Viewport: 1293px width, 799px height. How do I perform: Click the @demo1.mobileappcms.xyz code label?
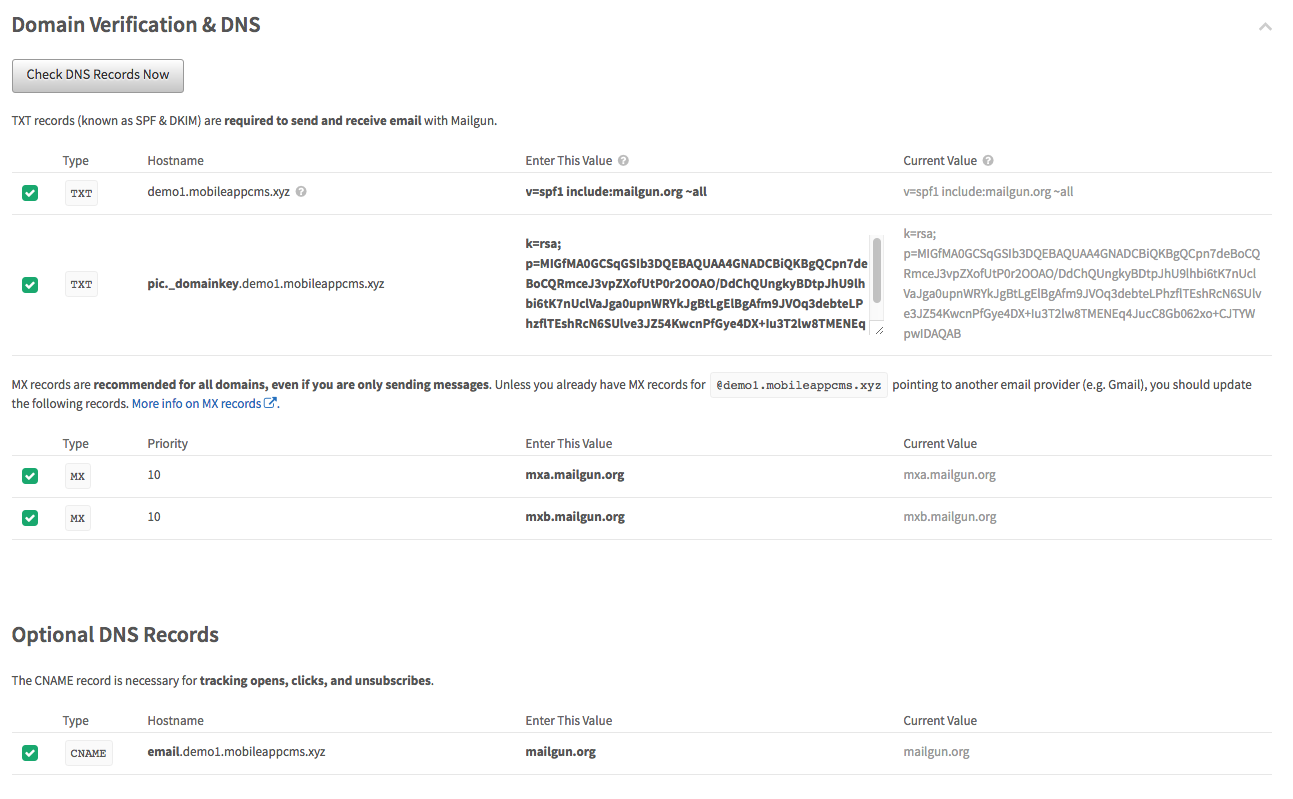[799, 385]
